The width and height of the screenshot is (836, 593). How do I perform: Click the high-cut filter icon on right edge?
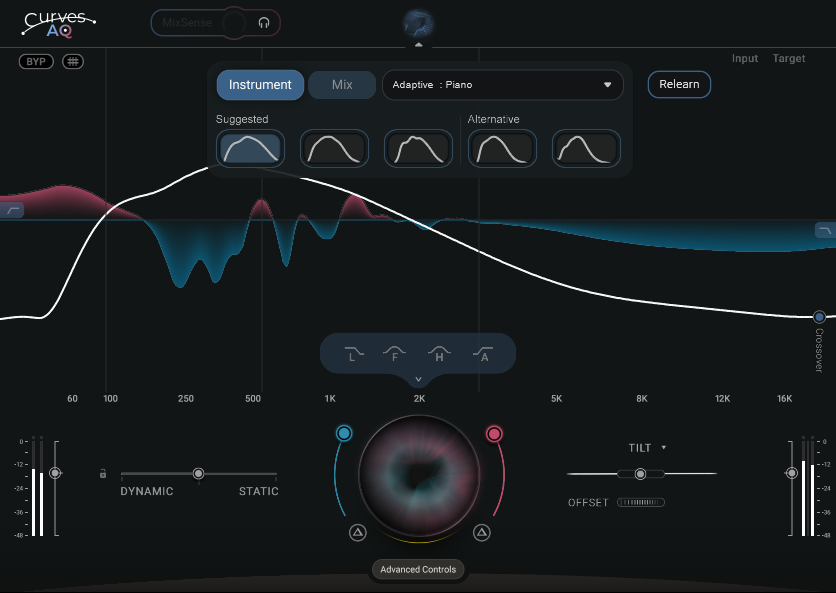coord(824,230)
